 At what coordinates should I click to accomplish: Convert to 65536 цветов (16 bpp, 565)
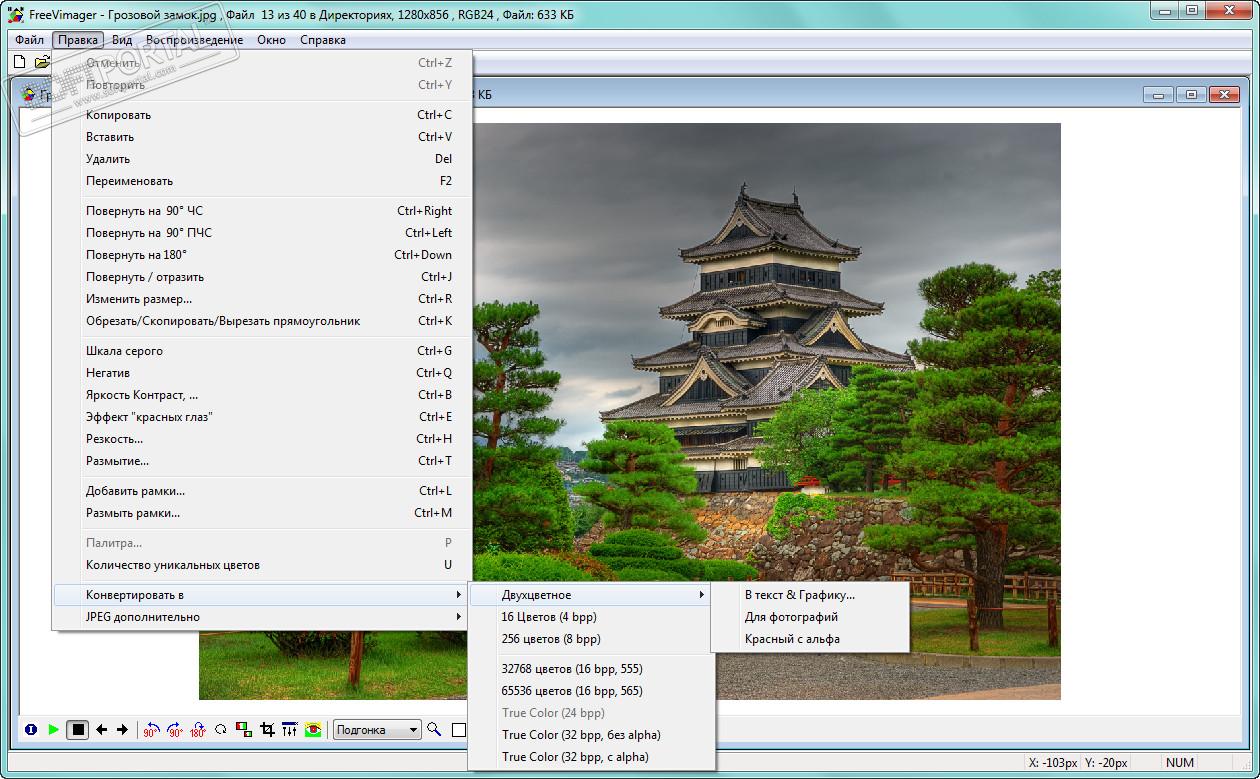[590, 691]
